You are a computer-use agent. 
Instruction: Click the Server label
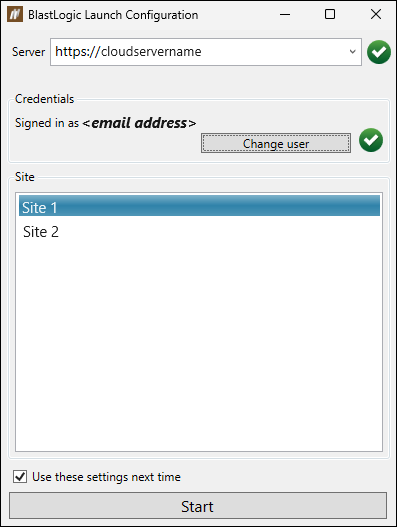(28, 52)
